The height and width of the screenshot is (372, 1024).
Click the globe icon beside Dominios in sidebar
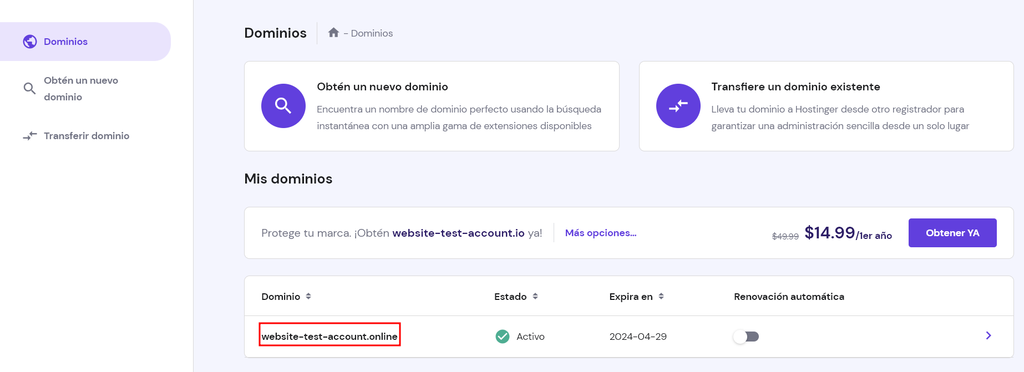[29, 42]
